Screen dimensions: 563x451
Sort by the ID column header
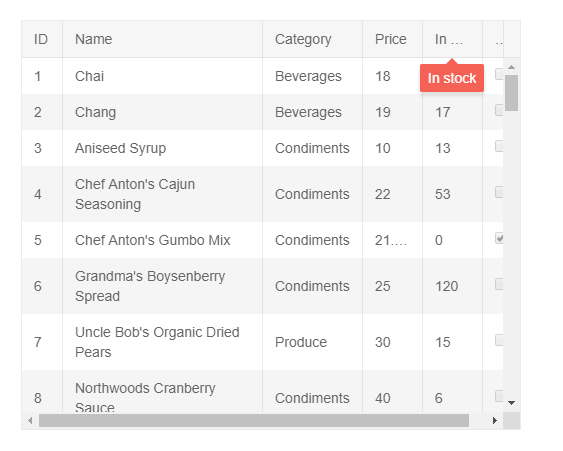click(x=42, y=39)
